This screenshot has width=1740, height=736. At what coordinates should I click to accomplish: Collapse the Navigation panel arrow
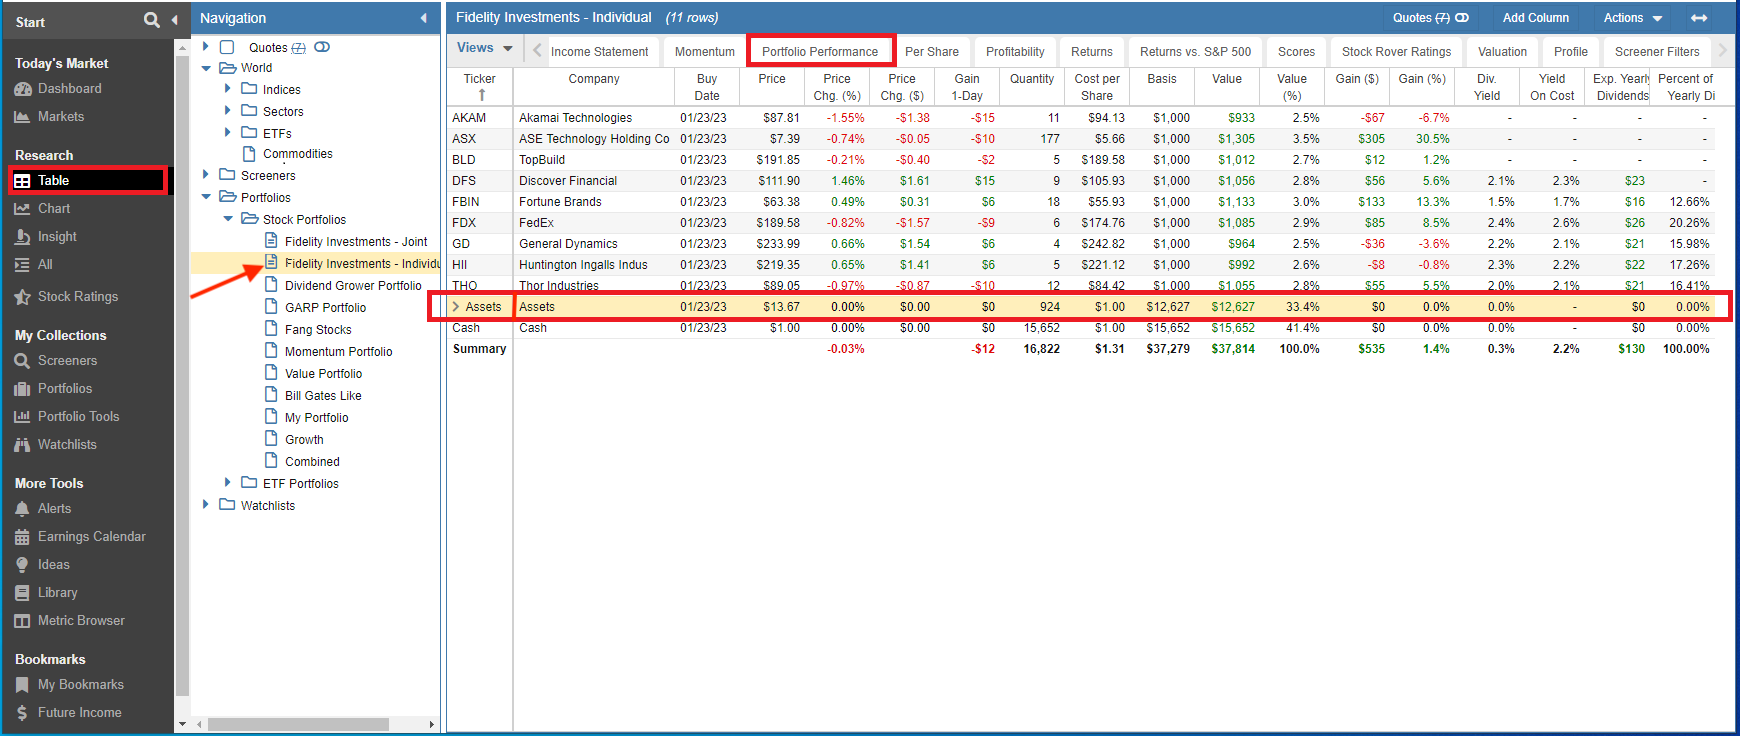click(423, 18)
